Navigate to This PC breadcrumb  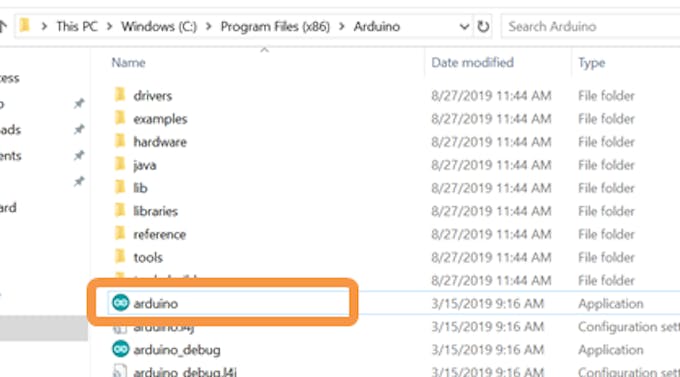pyautogui.click(x=77, y=26)
